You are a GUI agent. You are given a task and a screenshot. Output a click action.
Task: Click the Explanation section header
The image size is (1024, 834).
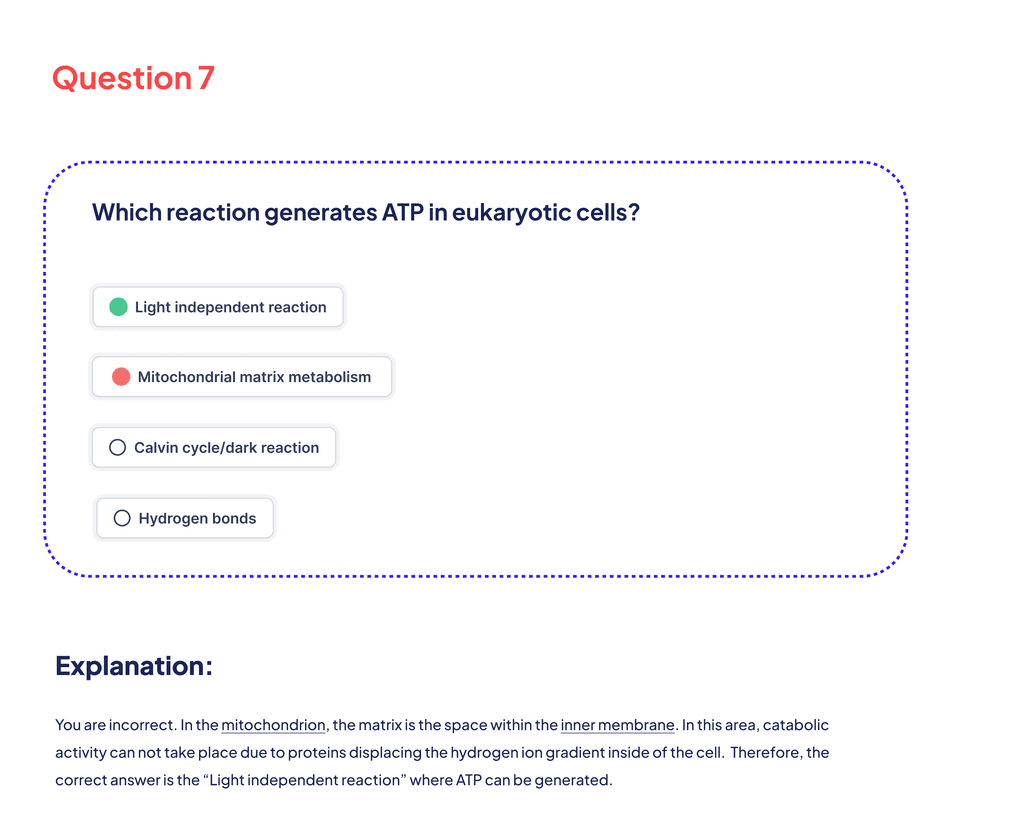133,665
